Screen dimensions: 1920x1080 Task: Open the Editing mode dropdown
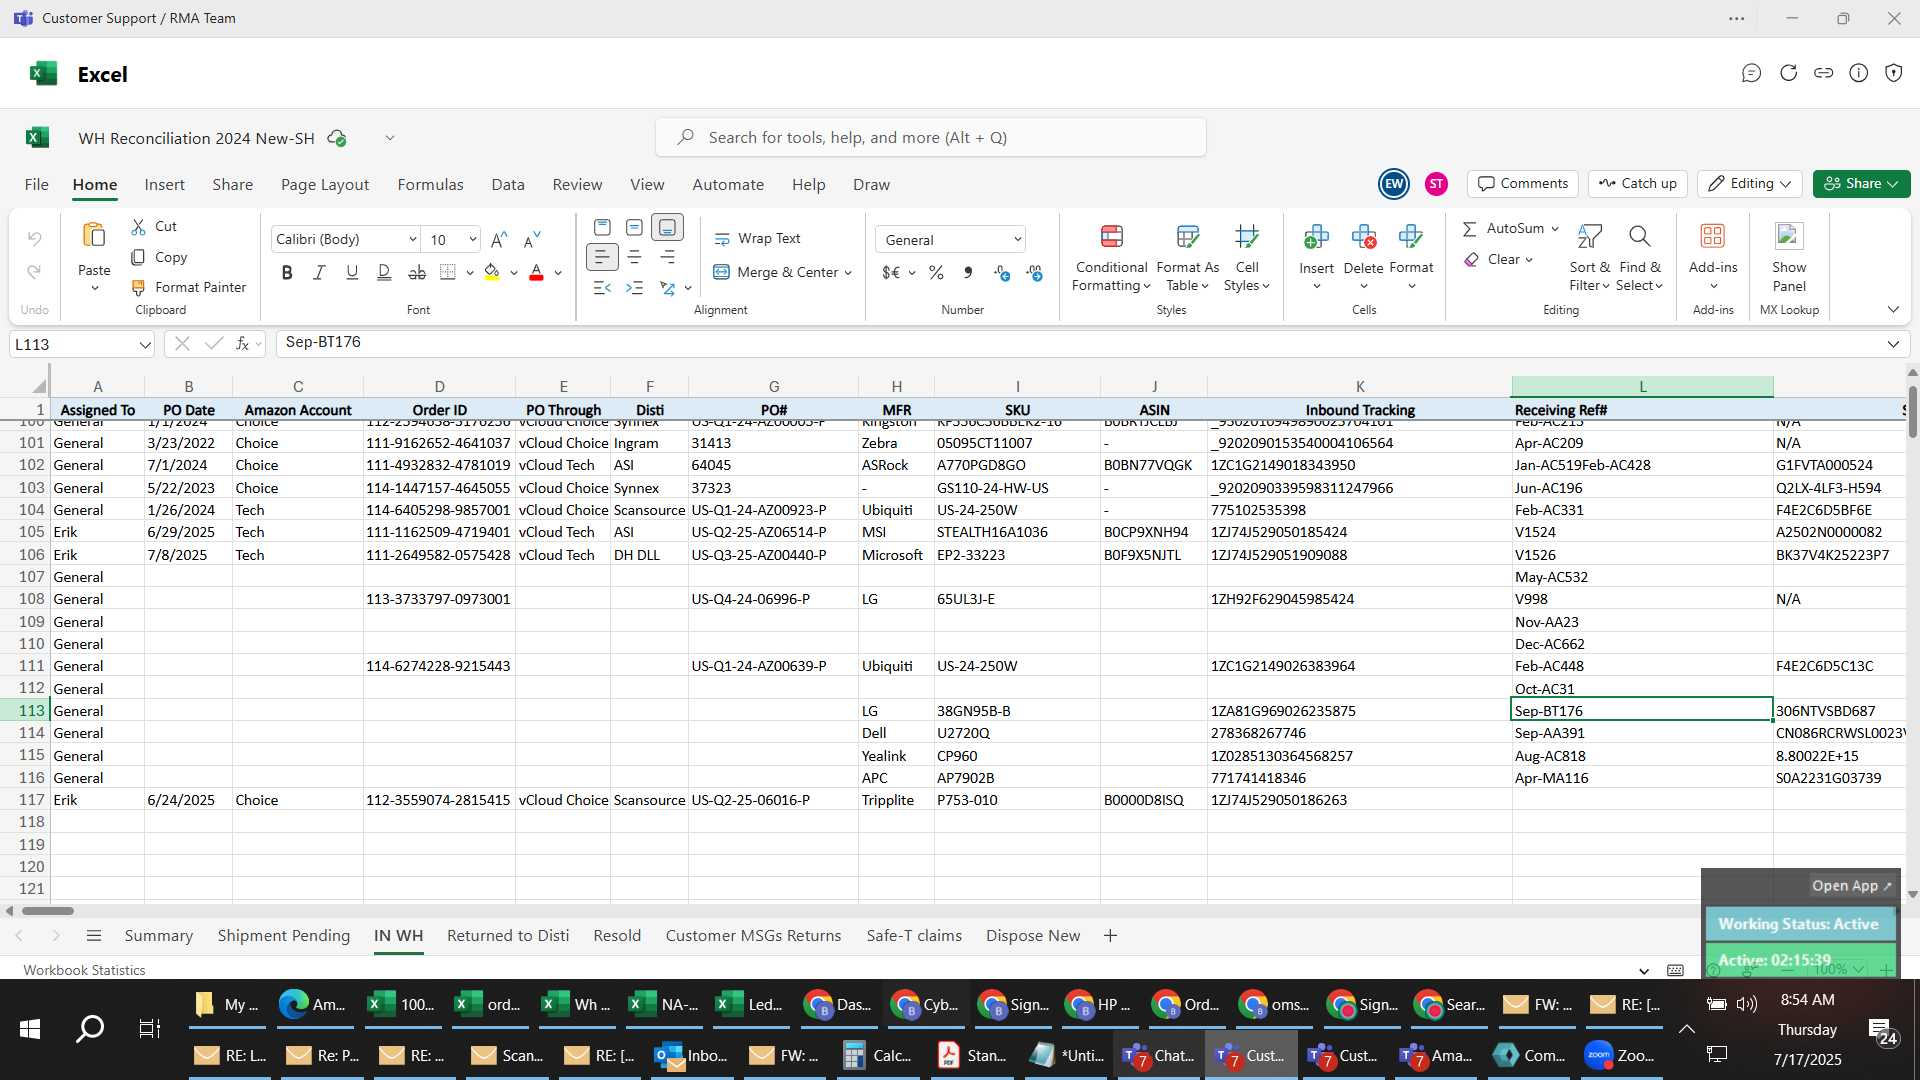point(1750,184)
